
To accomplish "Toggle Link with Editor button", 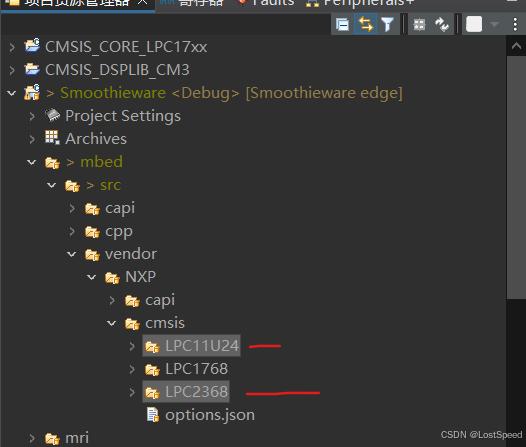I will pos(365,24).
